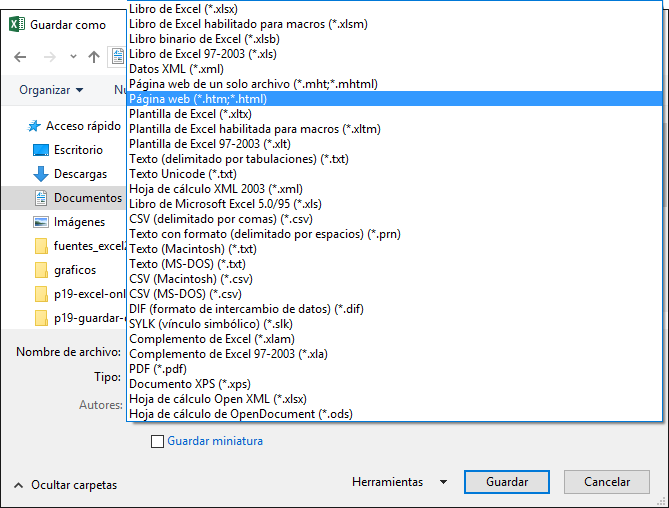Choose Hoja de cálculo XML 2003
The height and width of the screenshot is (508, 669).
[395, 189]
